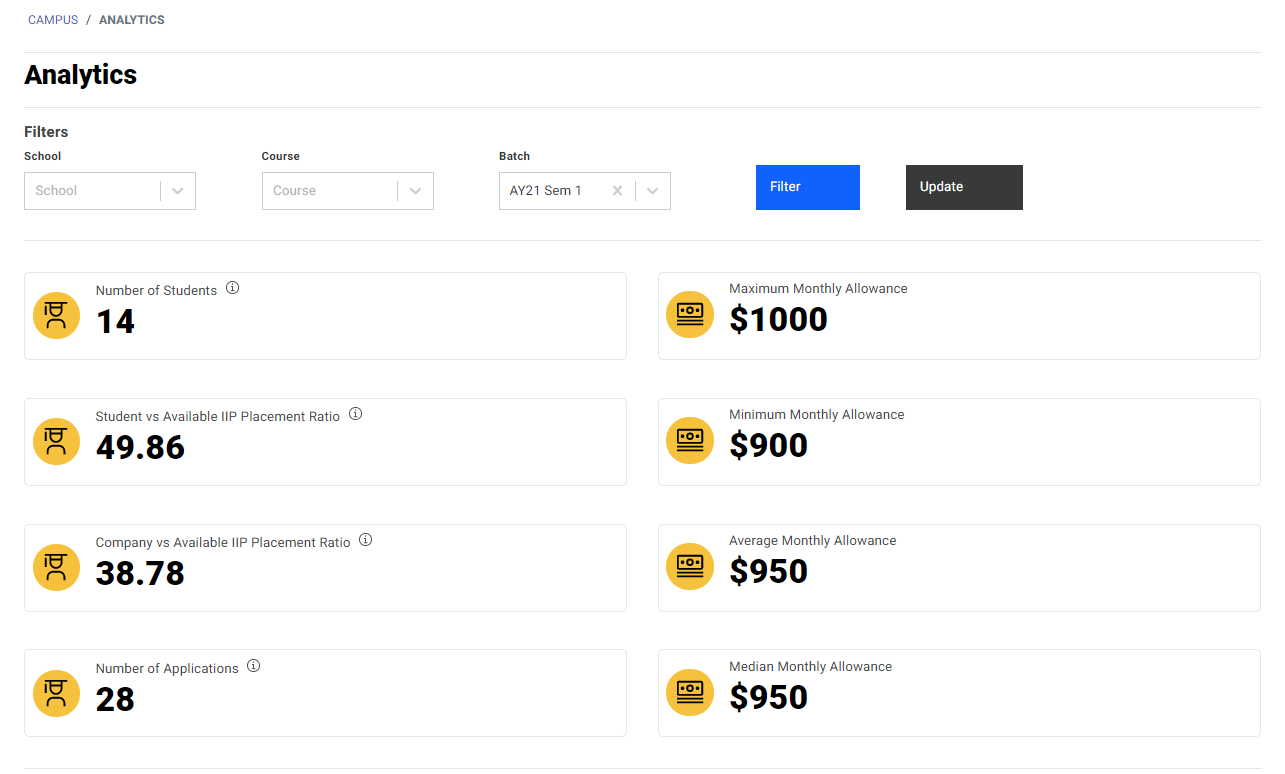Image resolution: width=1285 pixels, height=774 pixels.
Task: Click the money icon on Maximum Monthly Allowance card
Action: click(690, 314)
